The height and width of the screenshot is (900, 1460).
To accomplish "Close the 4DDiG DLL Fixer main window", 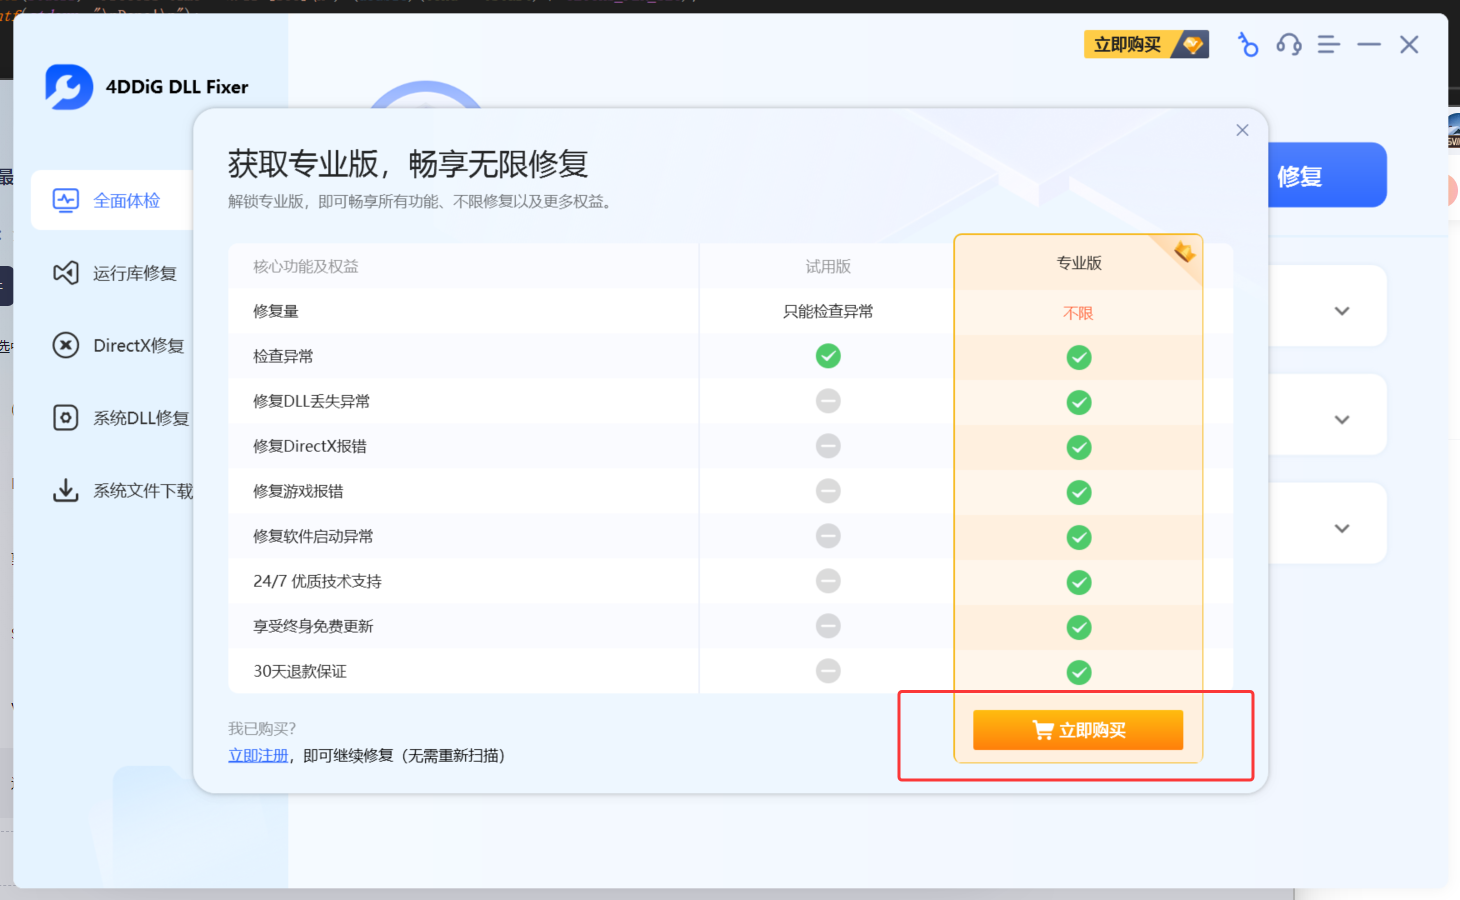I will click(x=1409, y=44).
